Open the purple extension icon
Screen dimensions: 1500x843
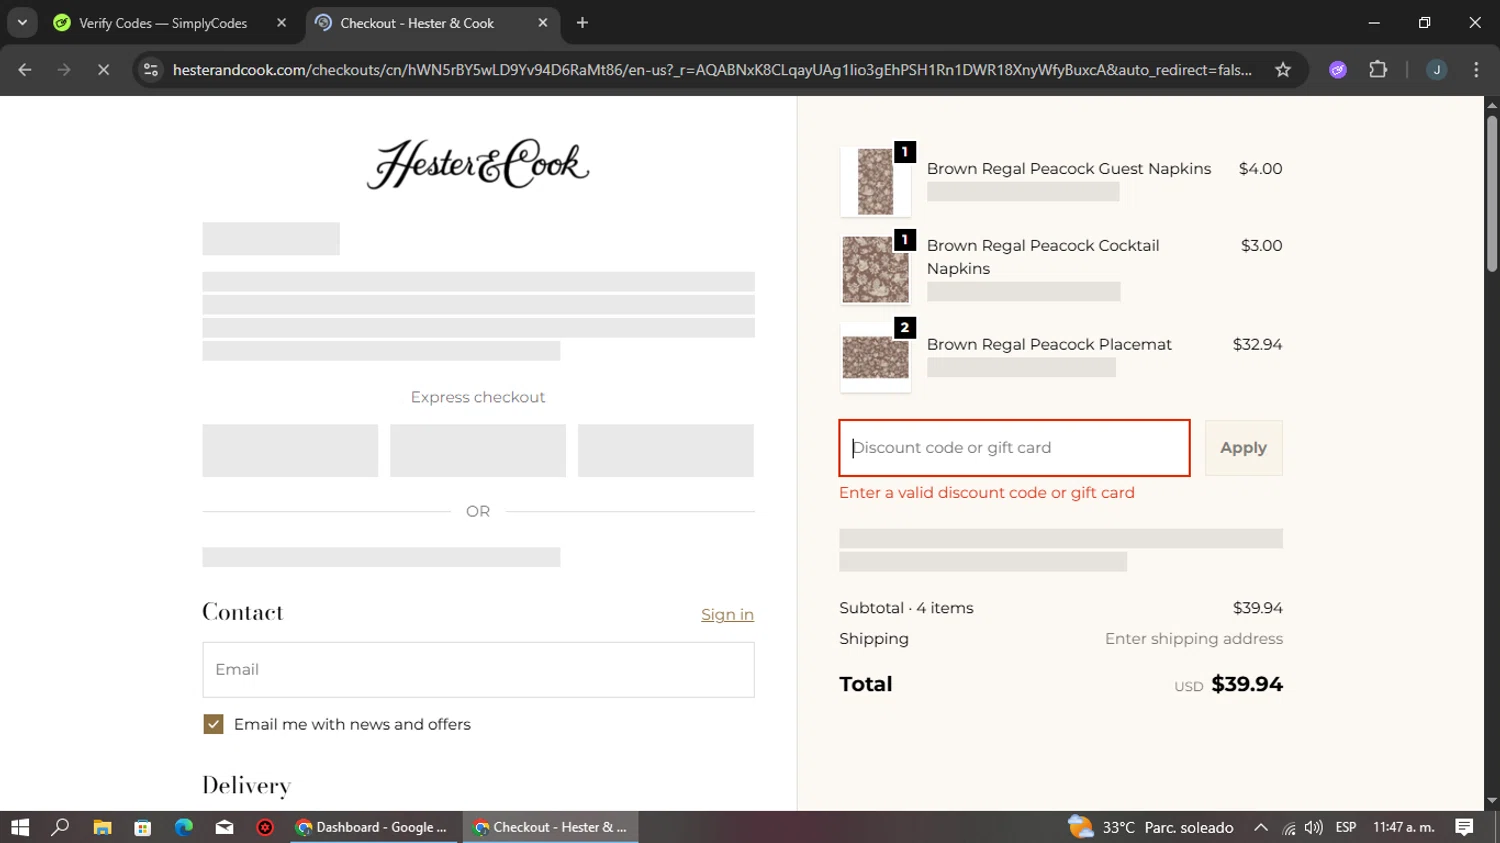(x=1338, y=70)
